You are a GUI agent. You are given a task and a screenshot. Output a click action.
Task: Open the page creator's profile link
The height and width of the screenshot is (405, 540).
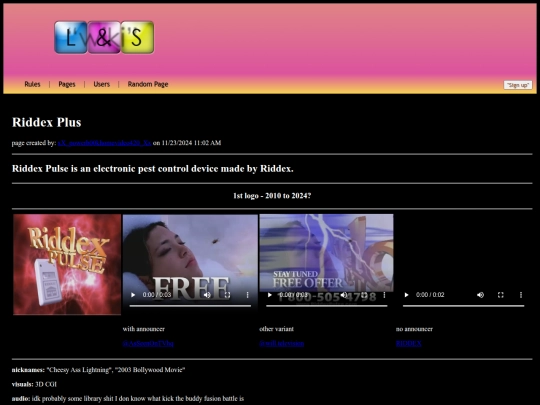point(104,143)
